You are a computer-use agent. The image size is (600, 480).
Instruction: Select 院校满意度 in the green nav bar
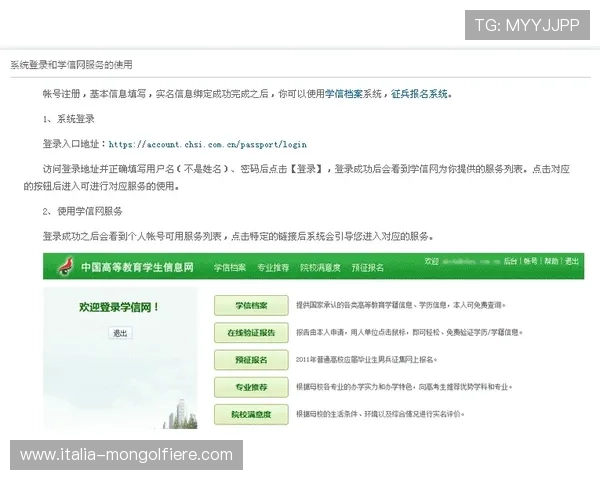coord(320,268)
